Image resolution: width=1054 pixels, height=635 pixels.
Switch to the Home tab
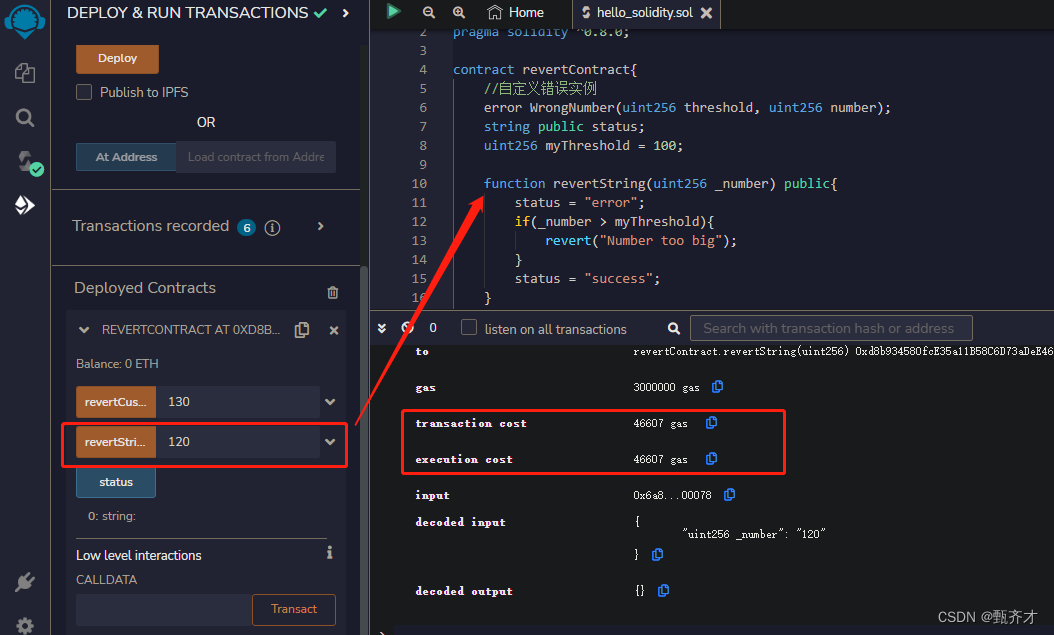[515, 13]
